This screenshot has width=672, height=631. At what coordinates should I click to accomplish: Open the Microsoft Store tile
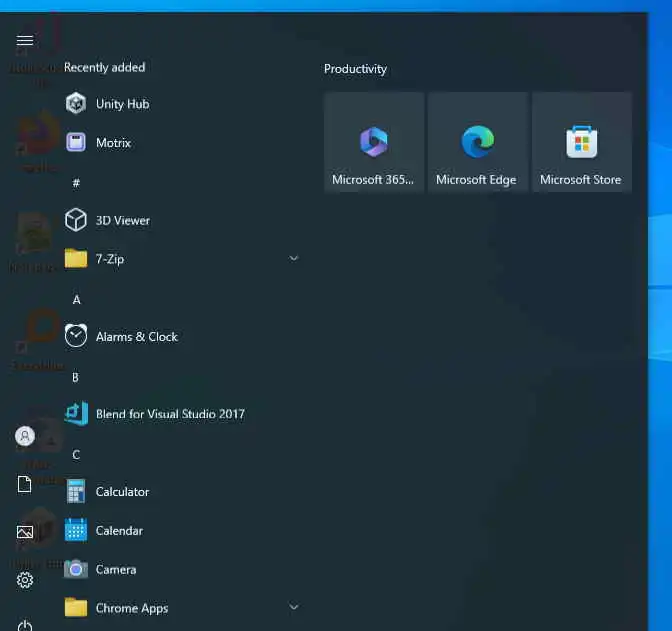(x=582, y=142)
